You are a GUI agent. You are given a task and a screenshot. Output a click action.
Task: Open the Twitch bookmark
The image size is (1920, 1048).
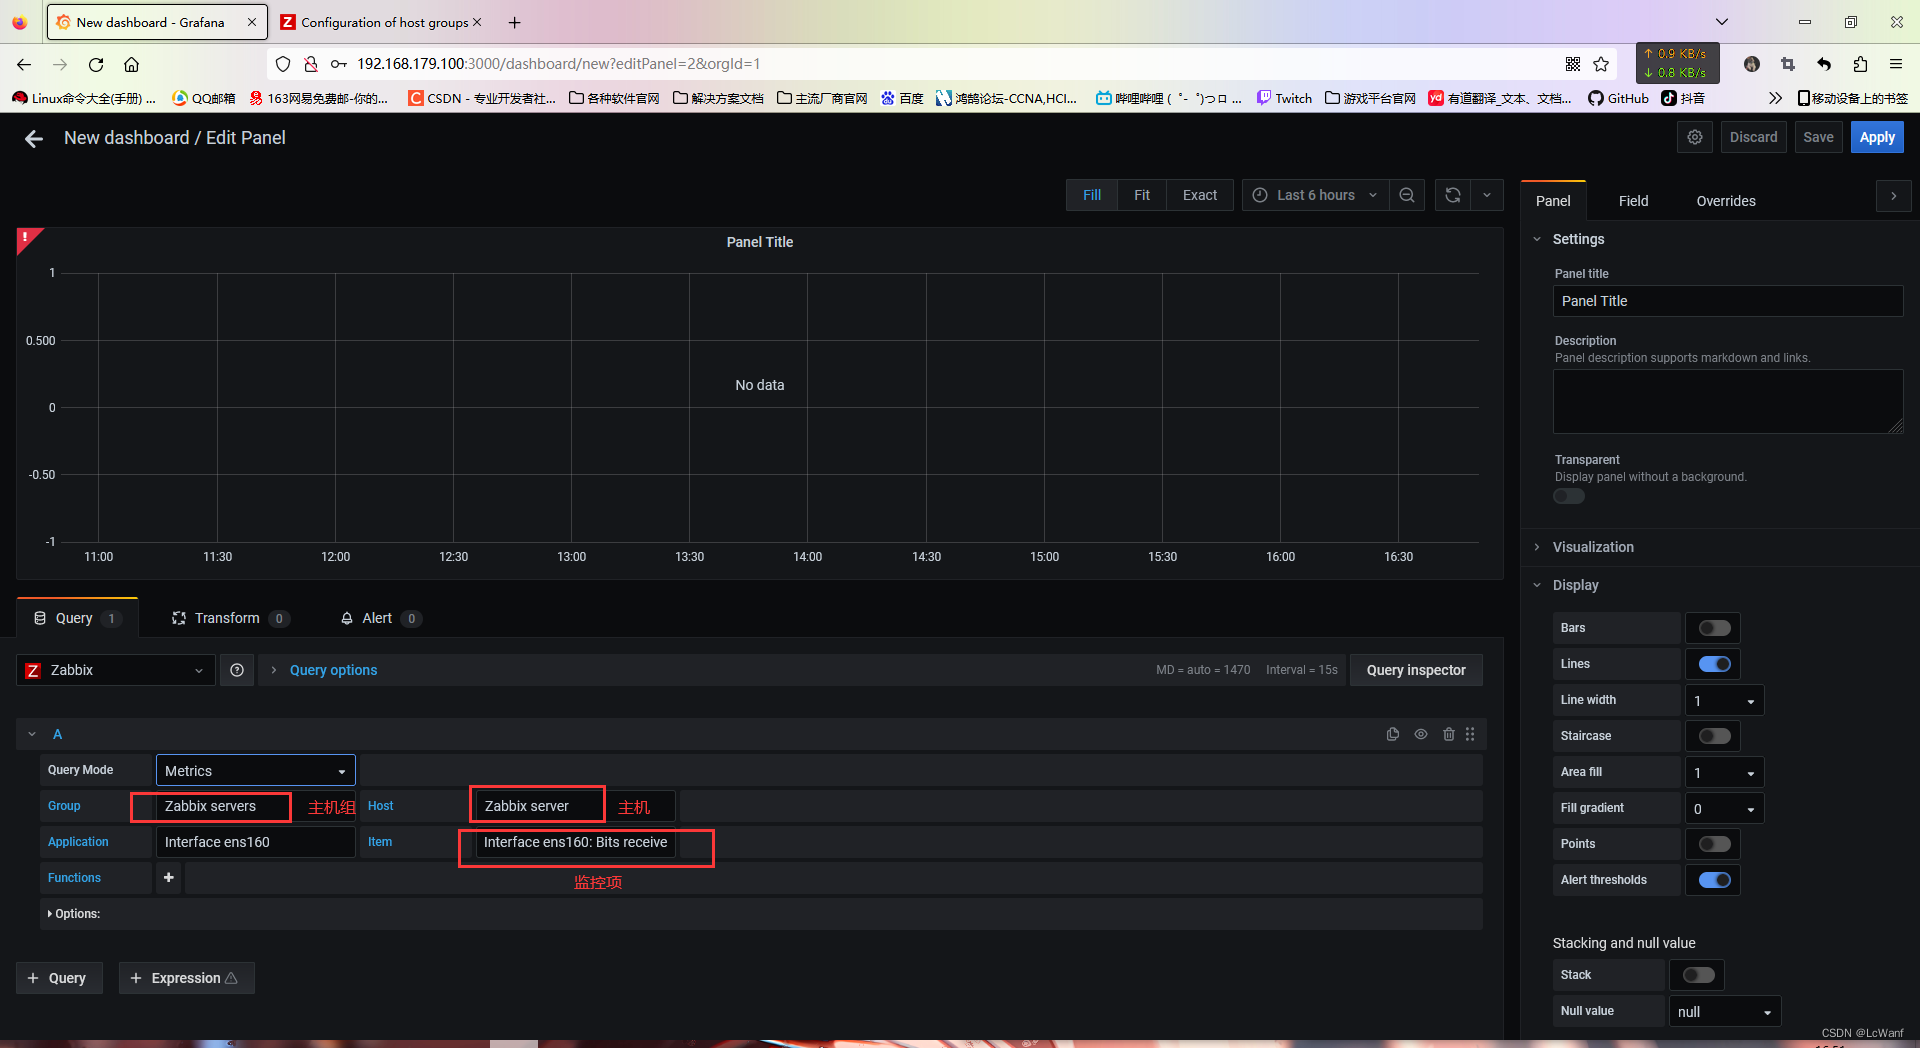tap(1285, 98)
